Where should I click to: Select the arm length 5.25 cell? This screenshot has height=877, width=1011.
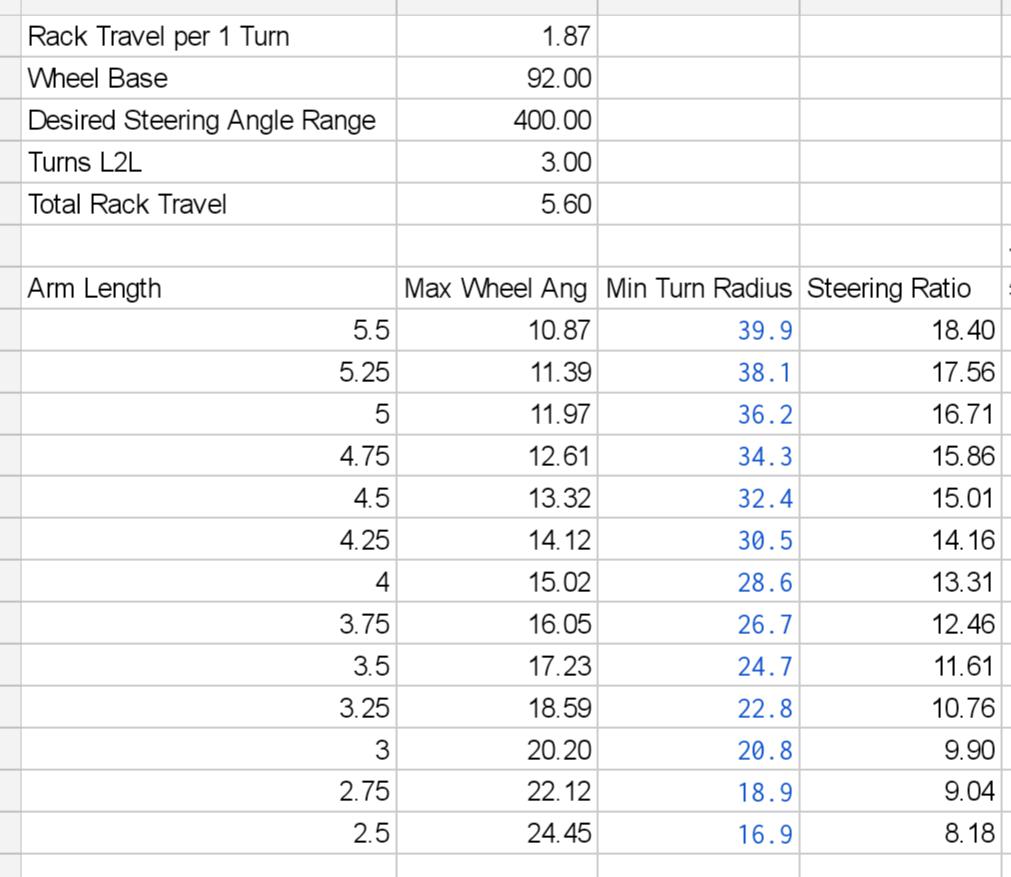pyautogui.click(x=208, y=372)
